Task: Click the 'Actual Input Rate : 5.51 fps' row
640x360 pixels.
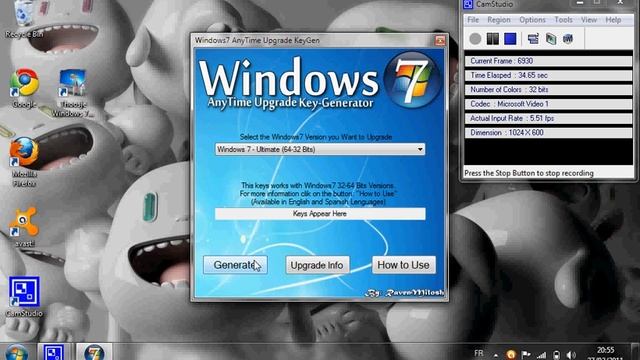Action: coord(548,118)
